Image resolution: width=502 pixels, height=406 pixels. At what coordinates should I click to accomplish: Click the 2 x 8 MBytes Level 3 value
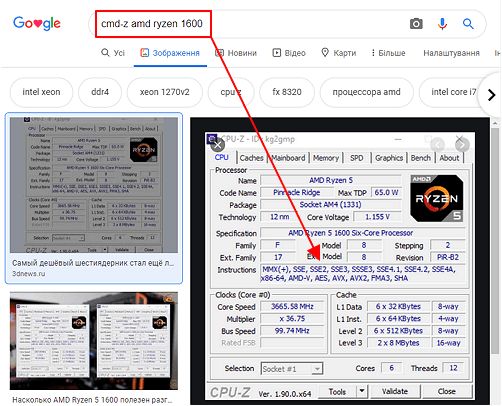pos(398,343)
